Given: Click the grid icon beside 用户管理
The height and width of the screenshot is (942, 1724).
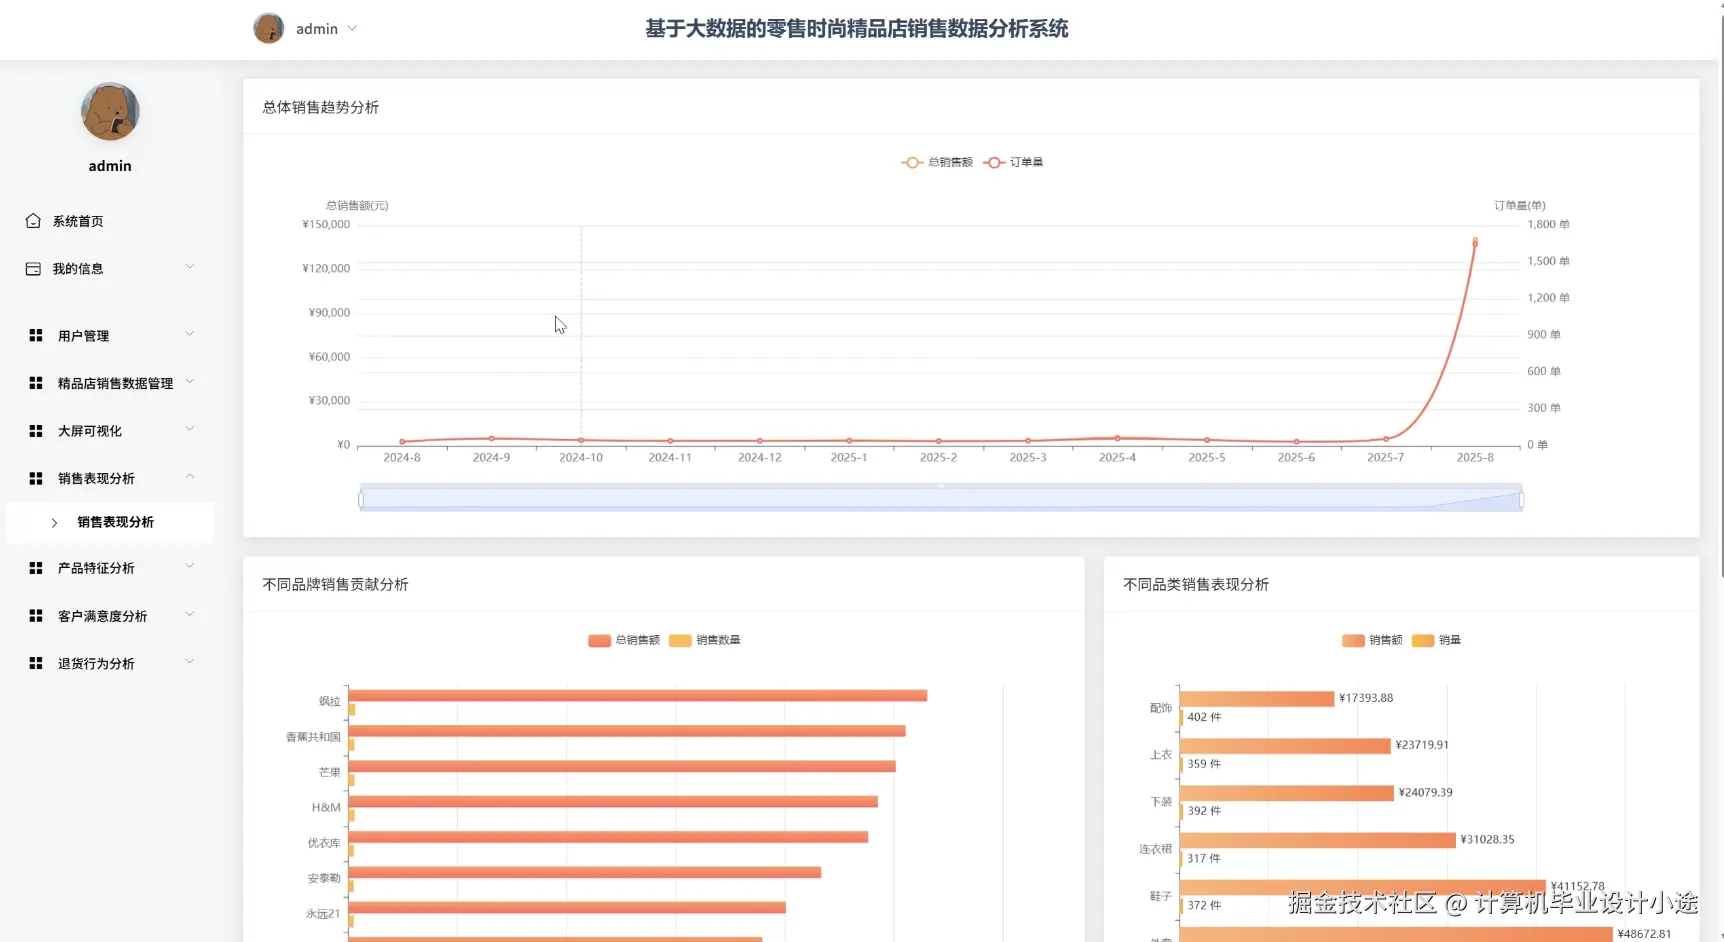Looking at the screenshot, I should coord(36,336).
